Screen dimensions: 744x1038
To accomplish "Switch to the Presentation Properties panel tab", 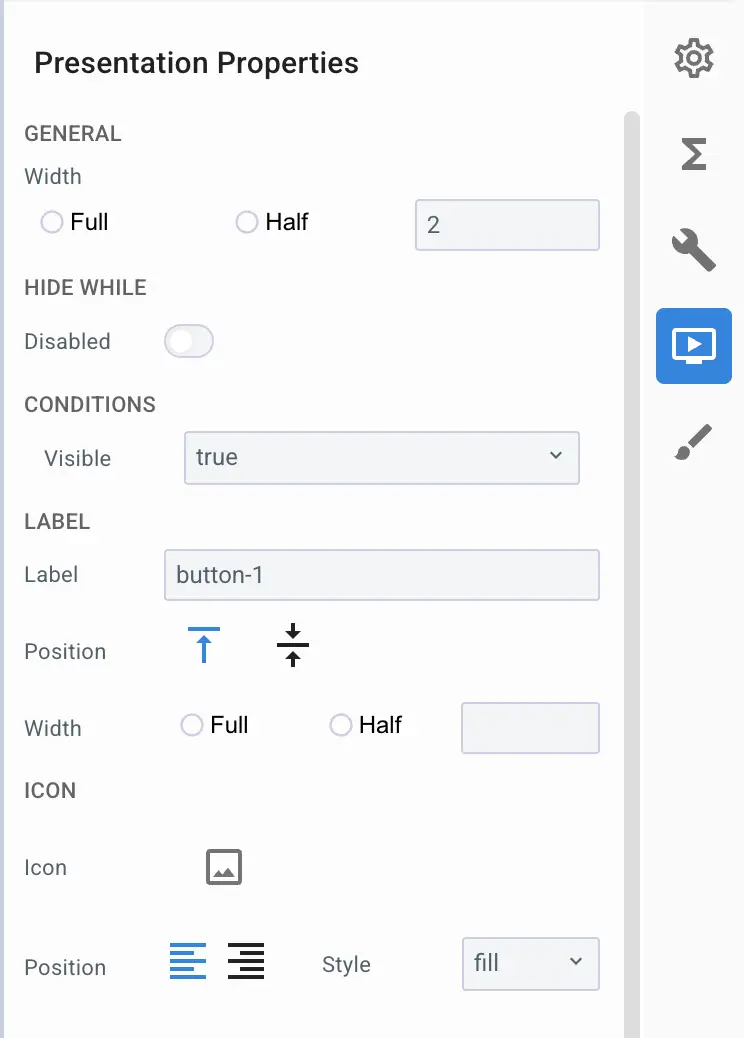I will click(694, 346).
